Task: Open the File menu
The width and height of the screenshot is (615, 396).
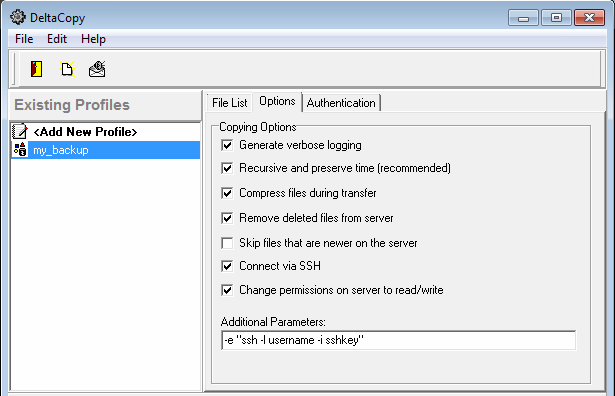Action: 24,39
